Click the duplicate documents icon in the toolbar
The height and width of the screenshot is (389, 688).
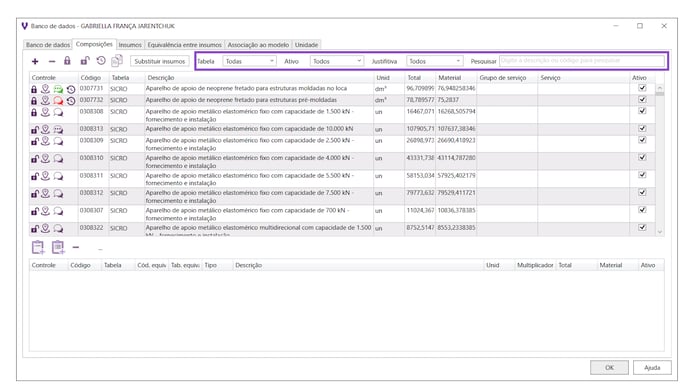tap(117, 61)
